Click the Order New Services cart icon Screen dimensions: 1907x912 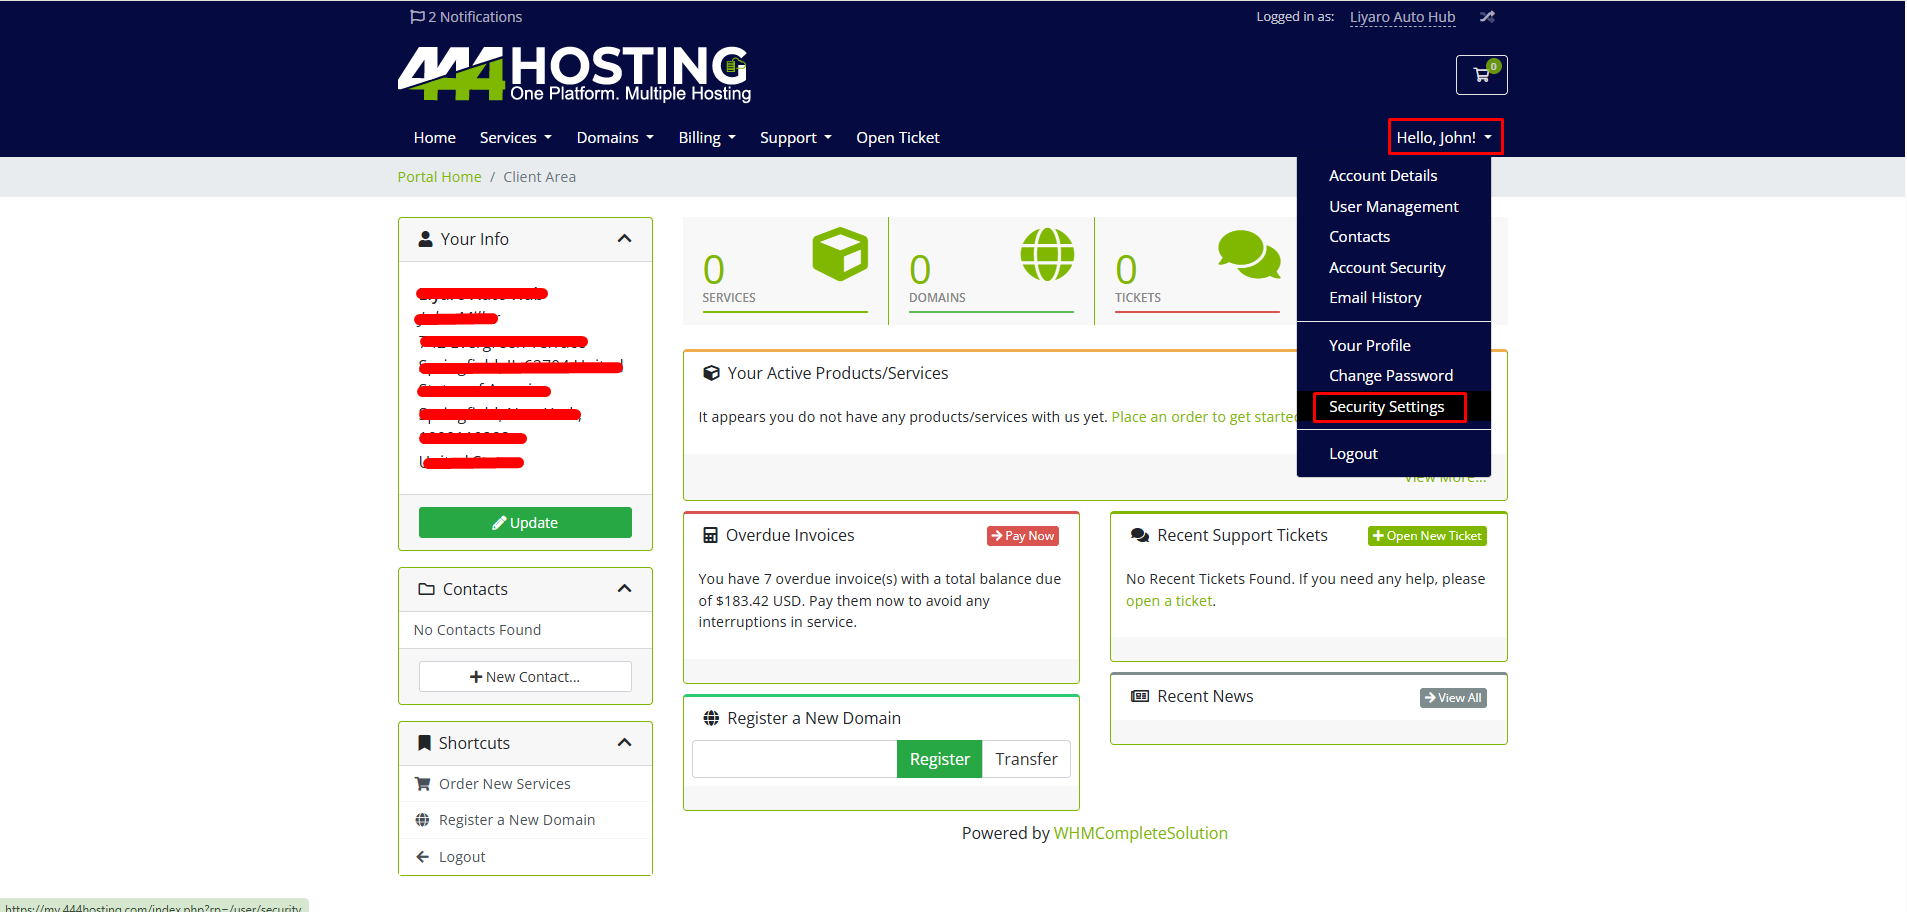(423, 784)
